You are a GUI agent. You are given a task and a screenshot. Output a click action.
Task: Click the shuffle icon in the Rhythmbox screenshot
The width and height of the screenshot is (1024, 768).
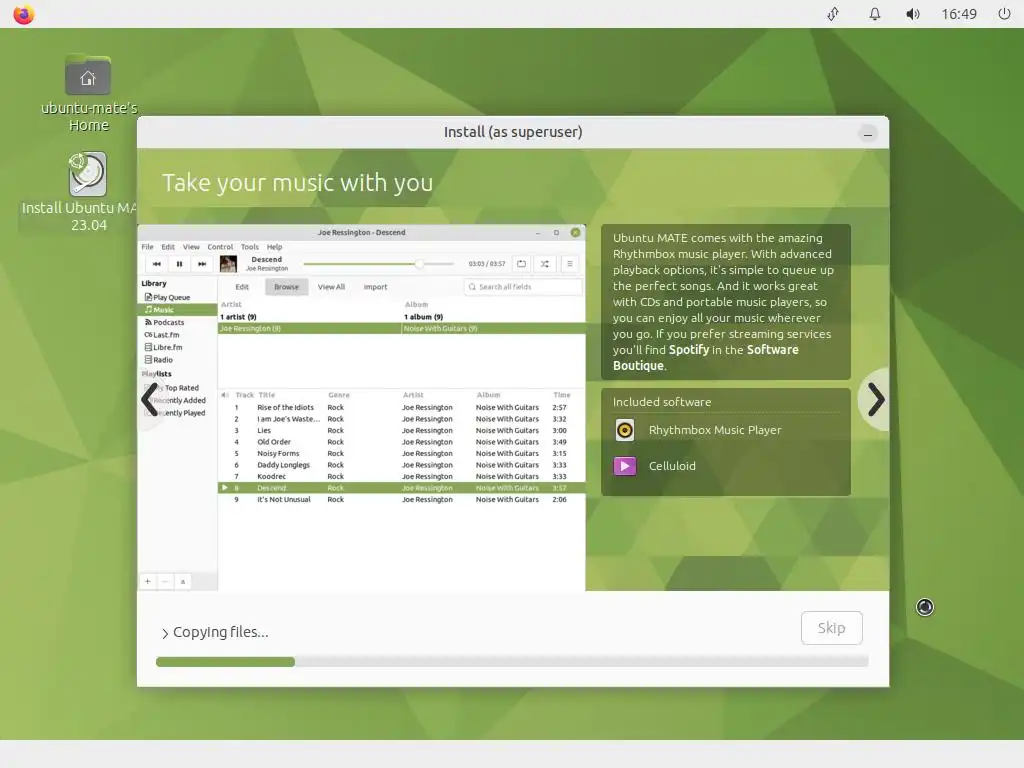click(545, 264)
